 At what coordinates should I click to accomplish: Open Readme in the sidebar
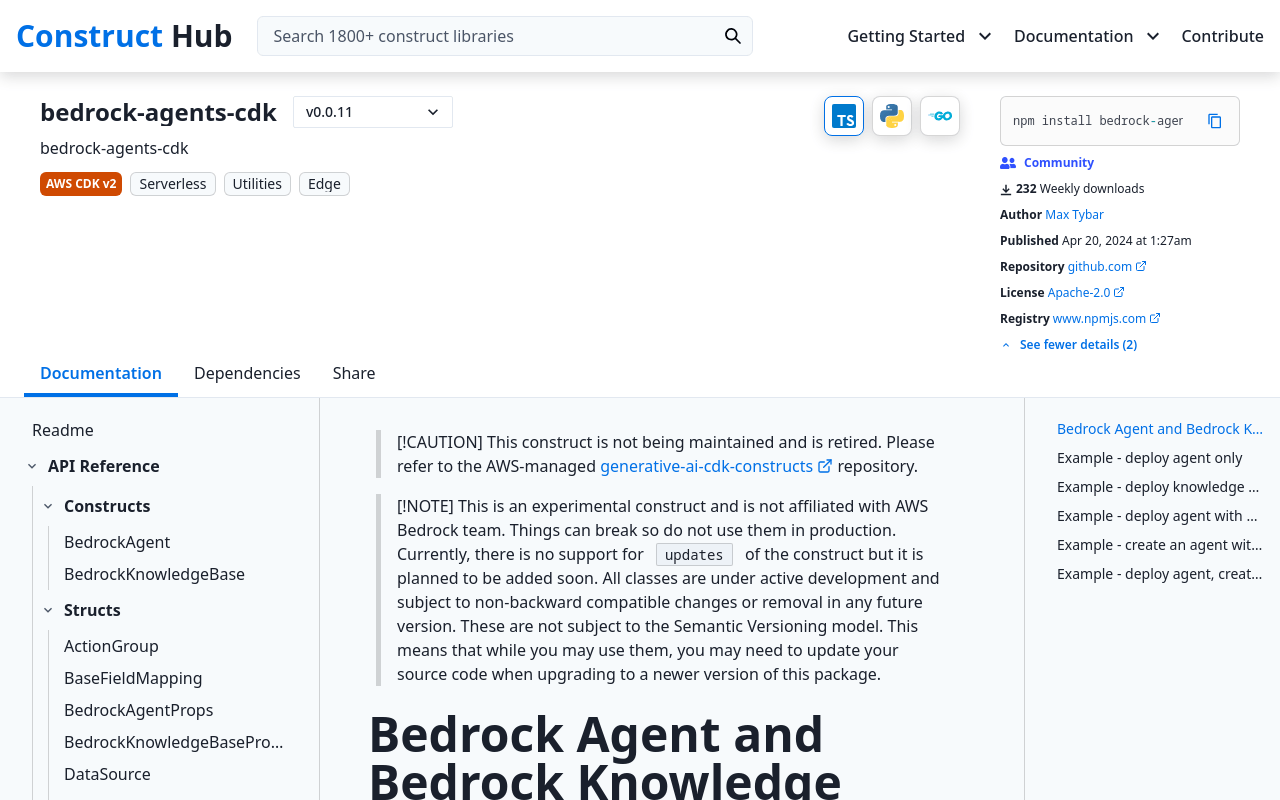point(63,430)
